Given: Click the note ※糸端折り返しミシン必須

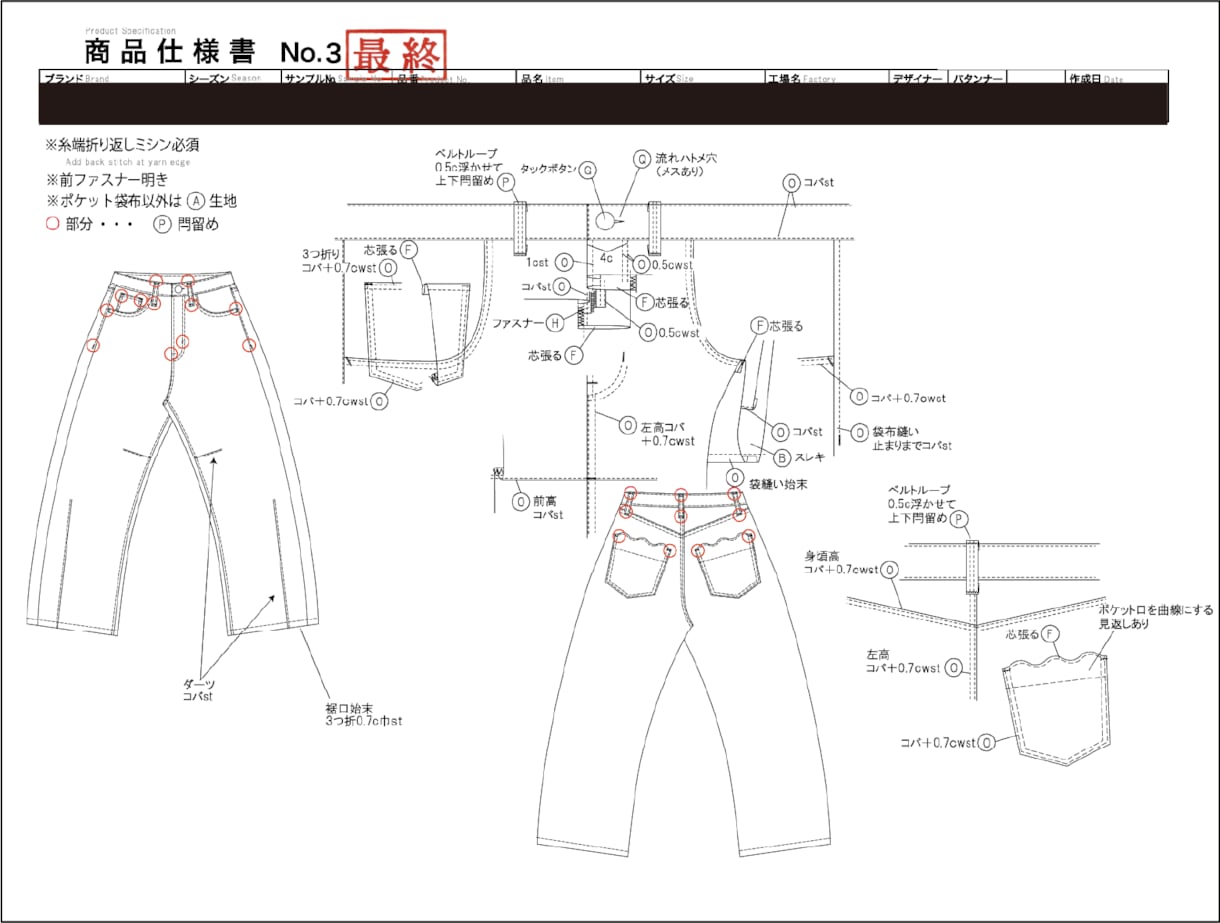Looking at the screenshot, I should (122, 145).
